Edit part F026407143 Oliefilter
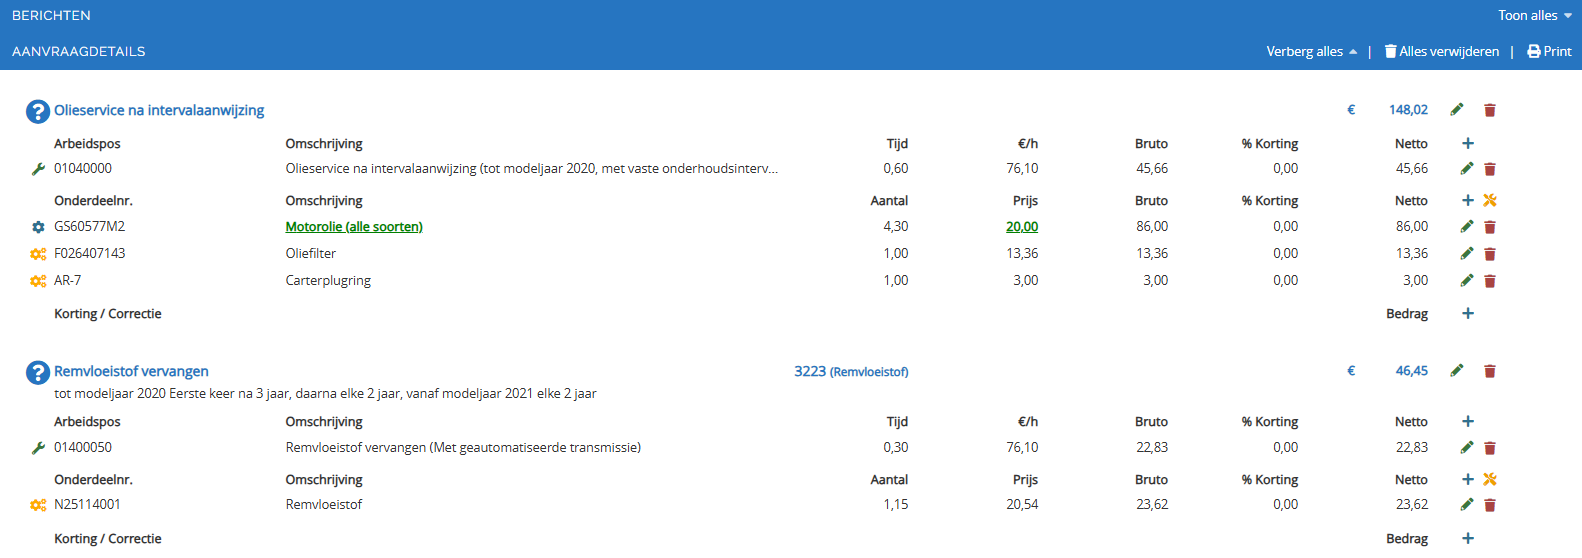The width and height of the screenshot is (1582, 558). point(1467,254)
